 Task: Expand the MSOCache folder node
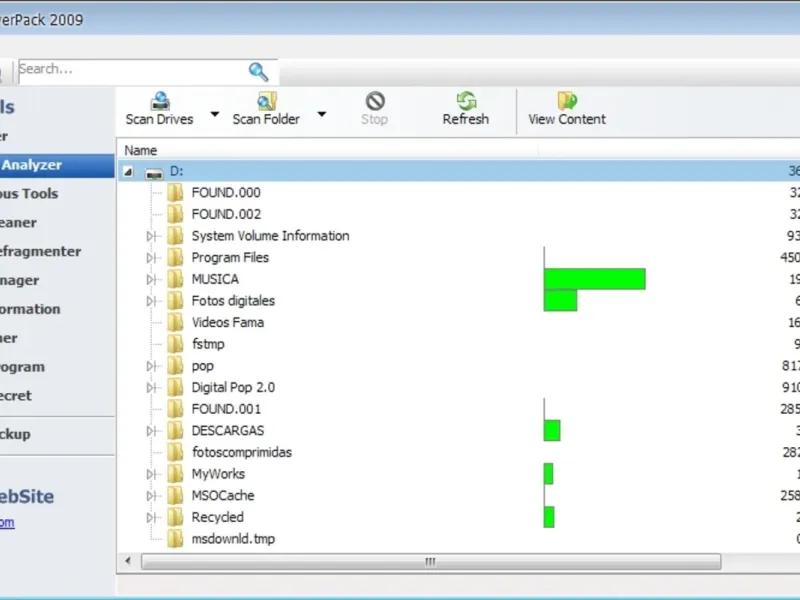coord(151,496)
